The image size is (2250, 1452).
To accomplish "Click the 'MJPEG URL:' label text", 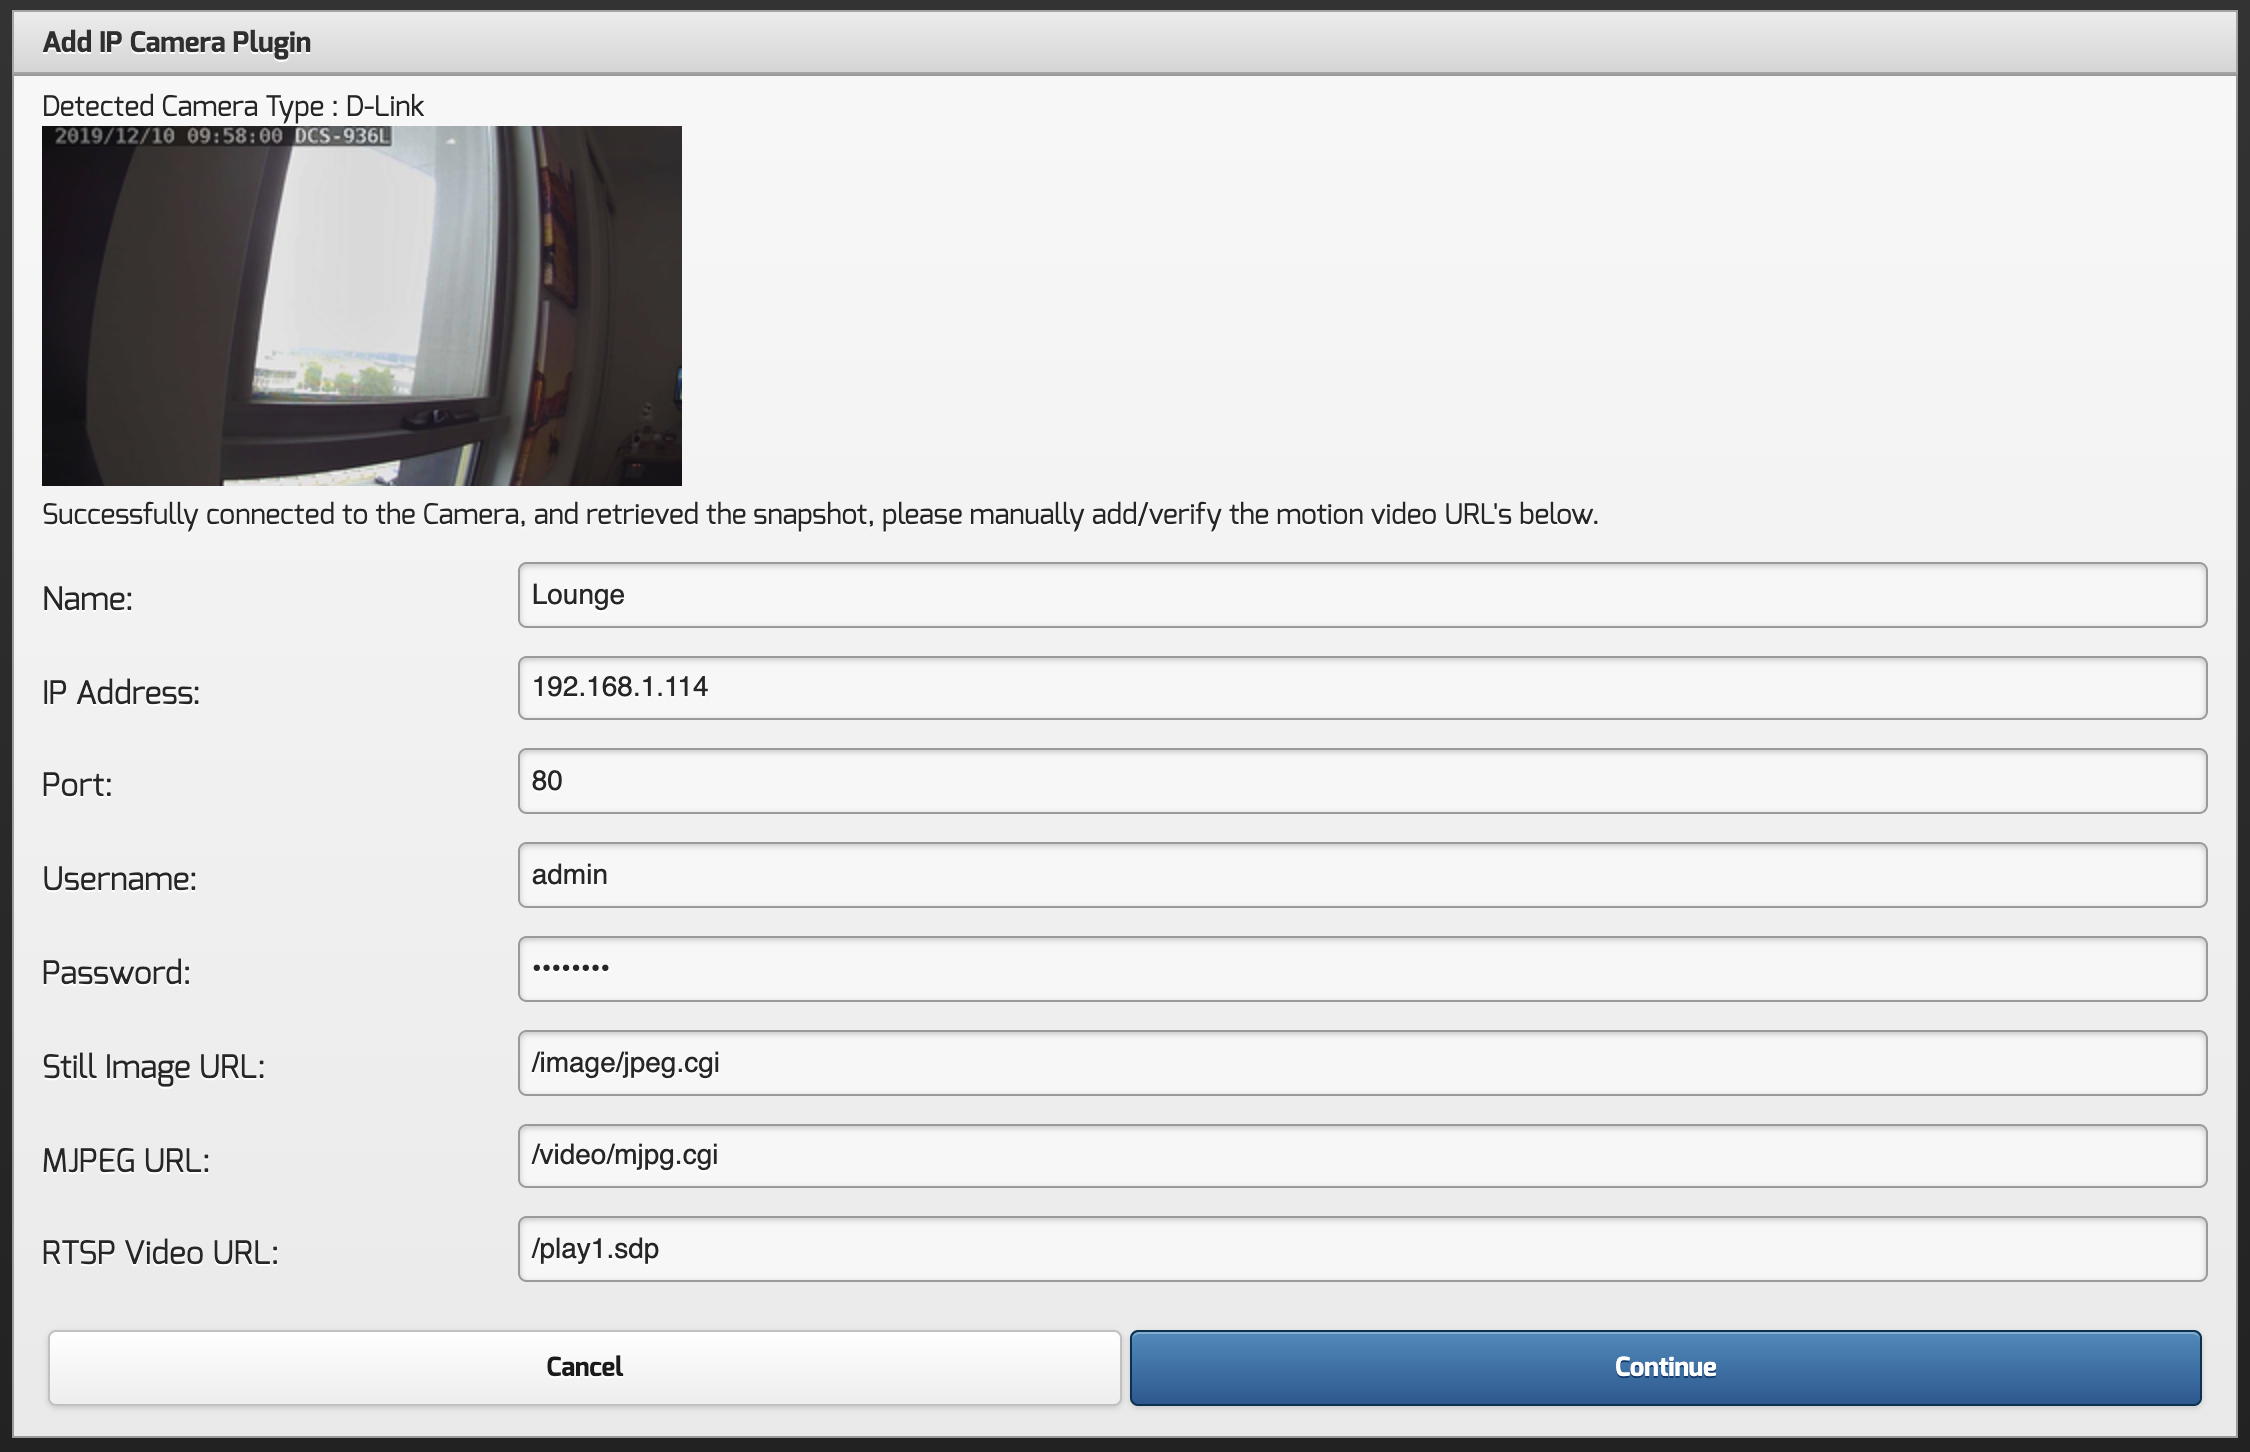I will 126,1160.
